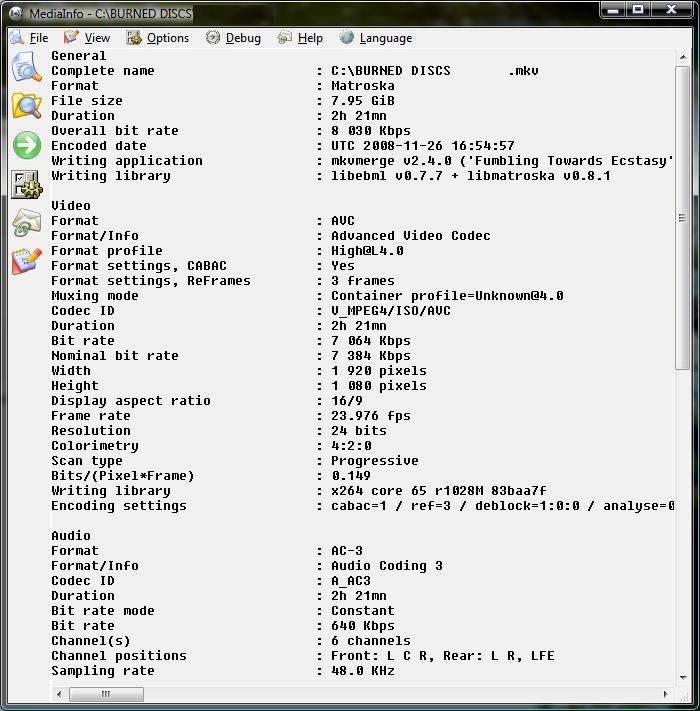The height and width of the screenshot is (711, 700).
Task: Open the File menu
Action: click(29, 38)
